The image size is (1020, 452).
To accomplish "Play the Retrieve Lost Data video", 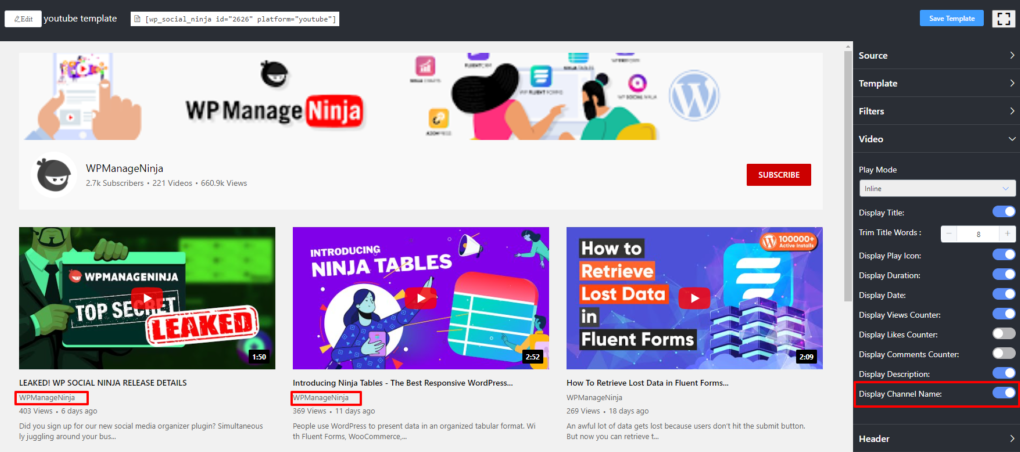I will click(694, 297).
